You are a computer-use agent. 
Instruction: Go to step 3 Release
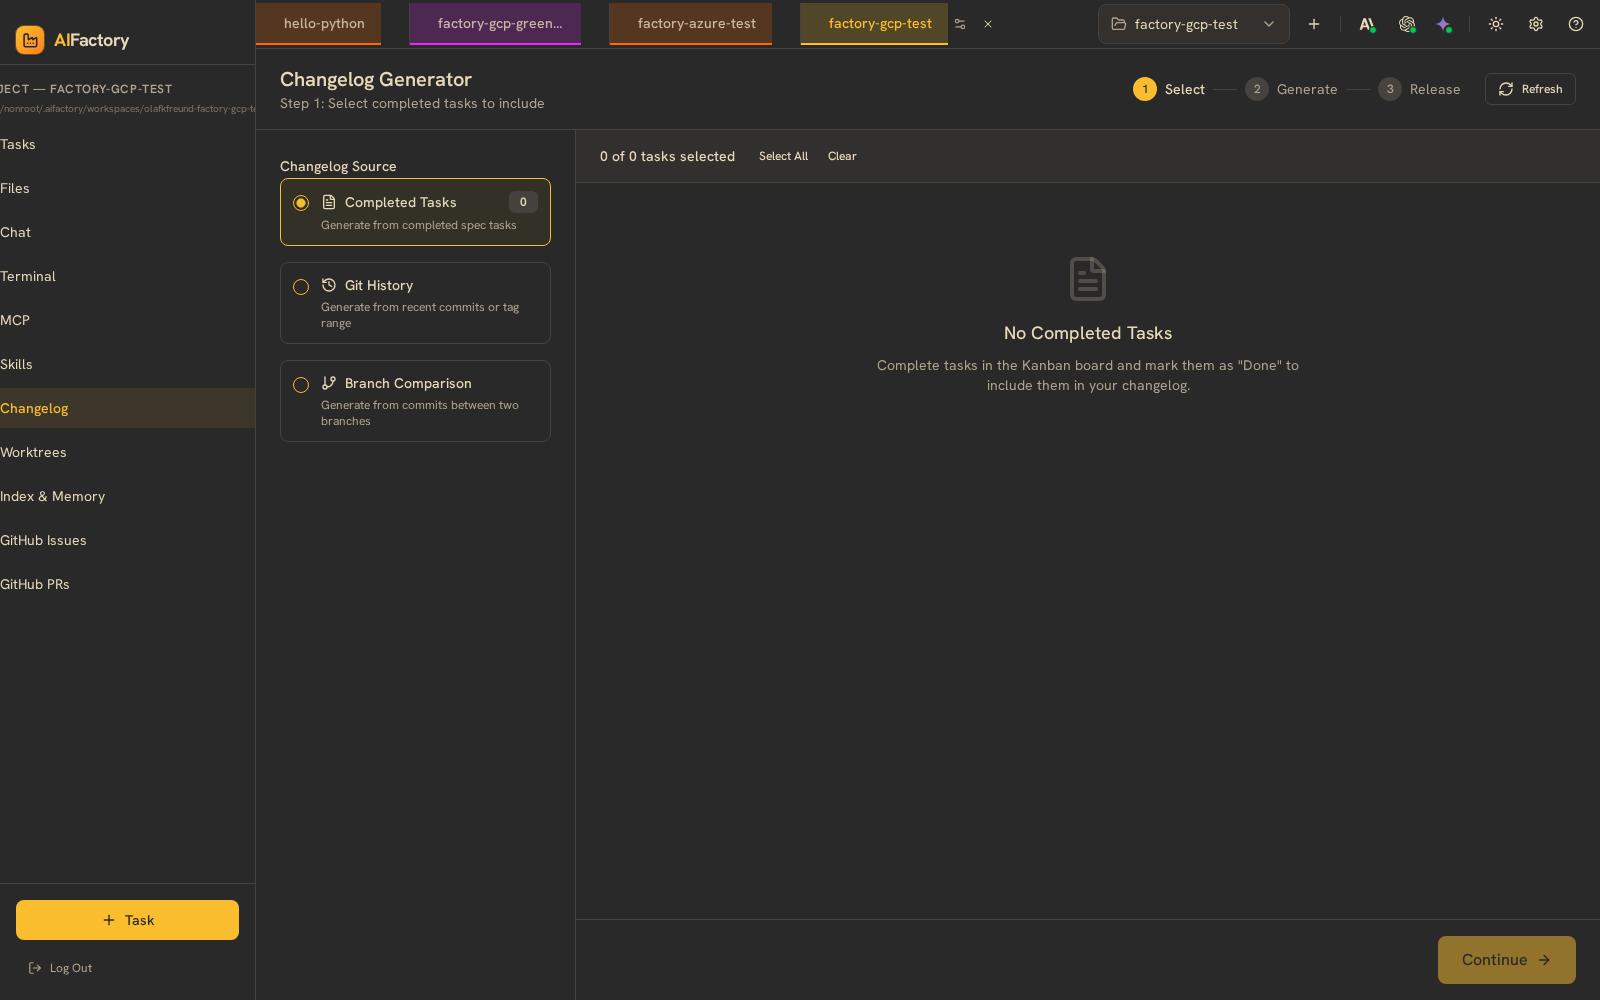click(1419, 89)
